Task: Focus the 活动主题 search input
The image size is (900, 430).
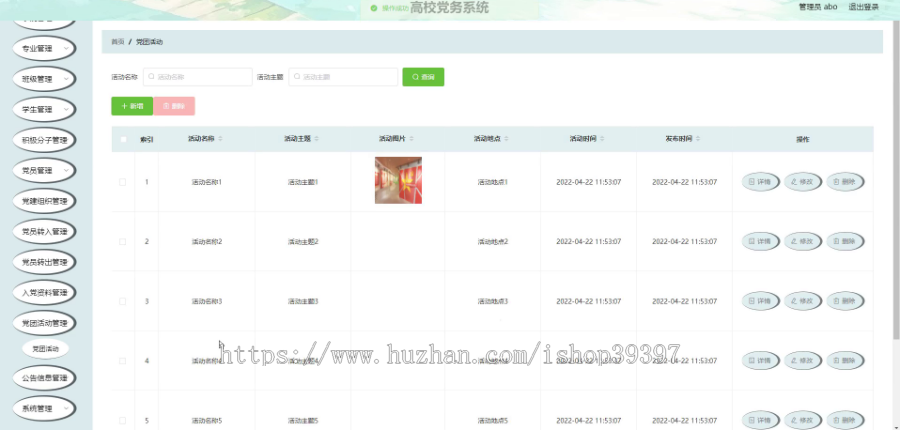Action: pyautogui.click(x=343, y=77)
